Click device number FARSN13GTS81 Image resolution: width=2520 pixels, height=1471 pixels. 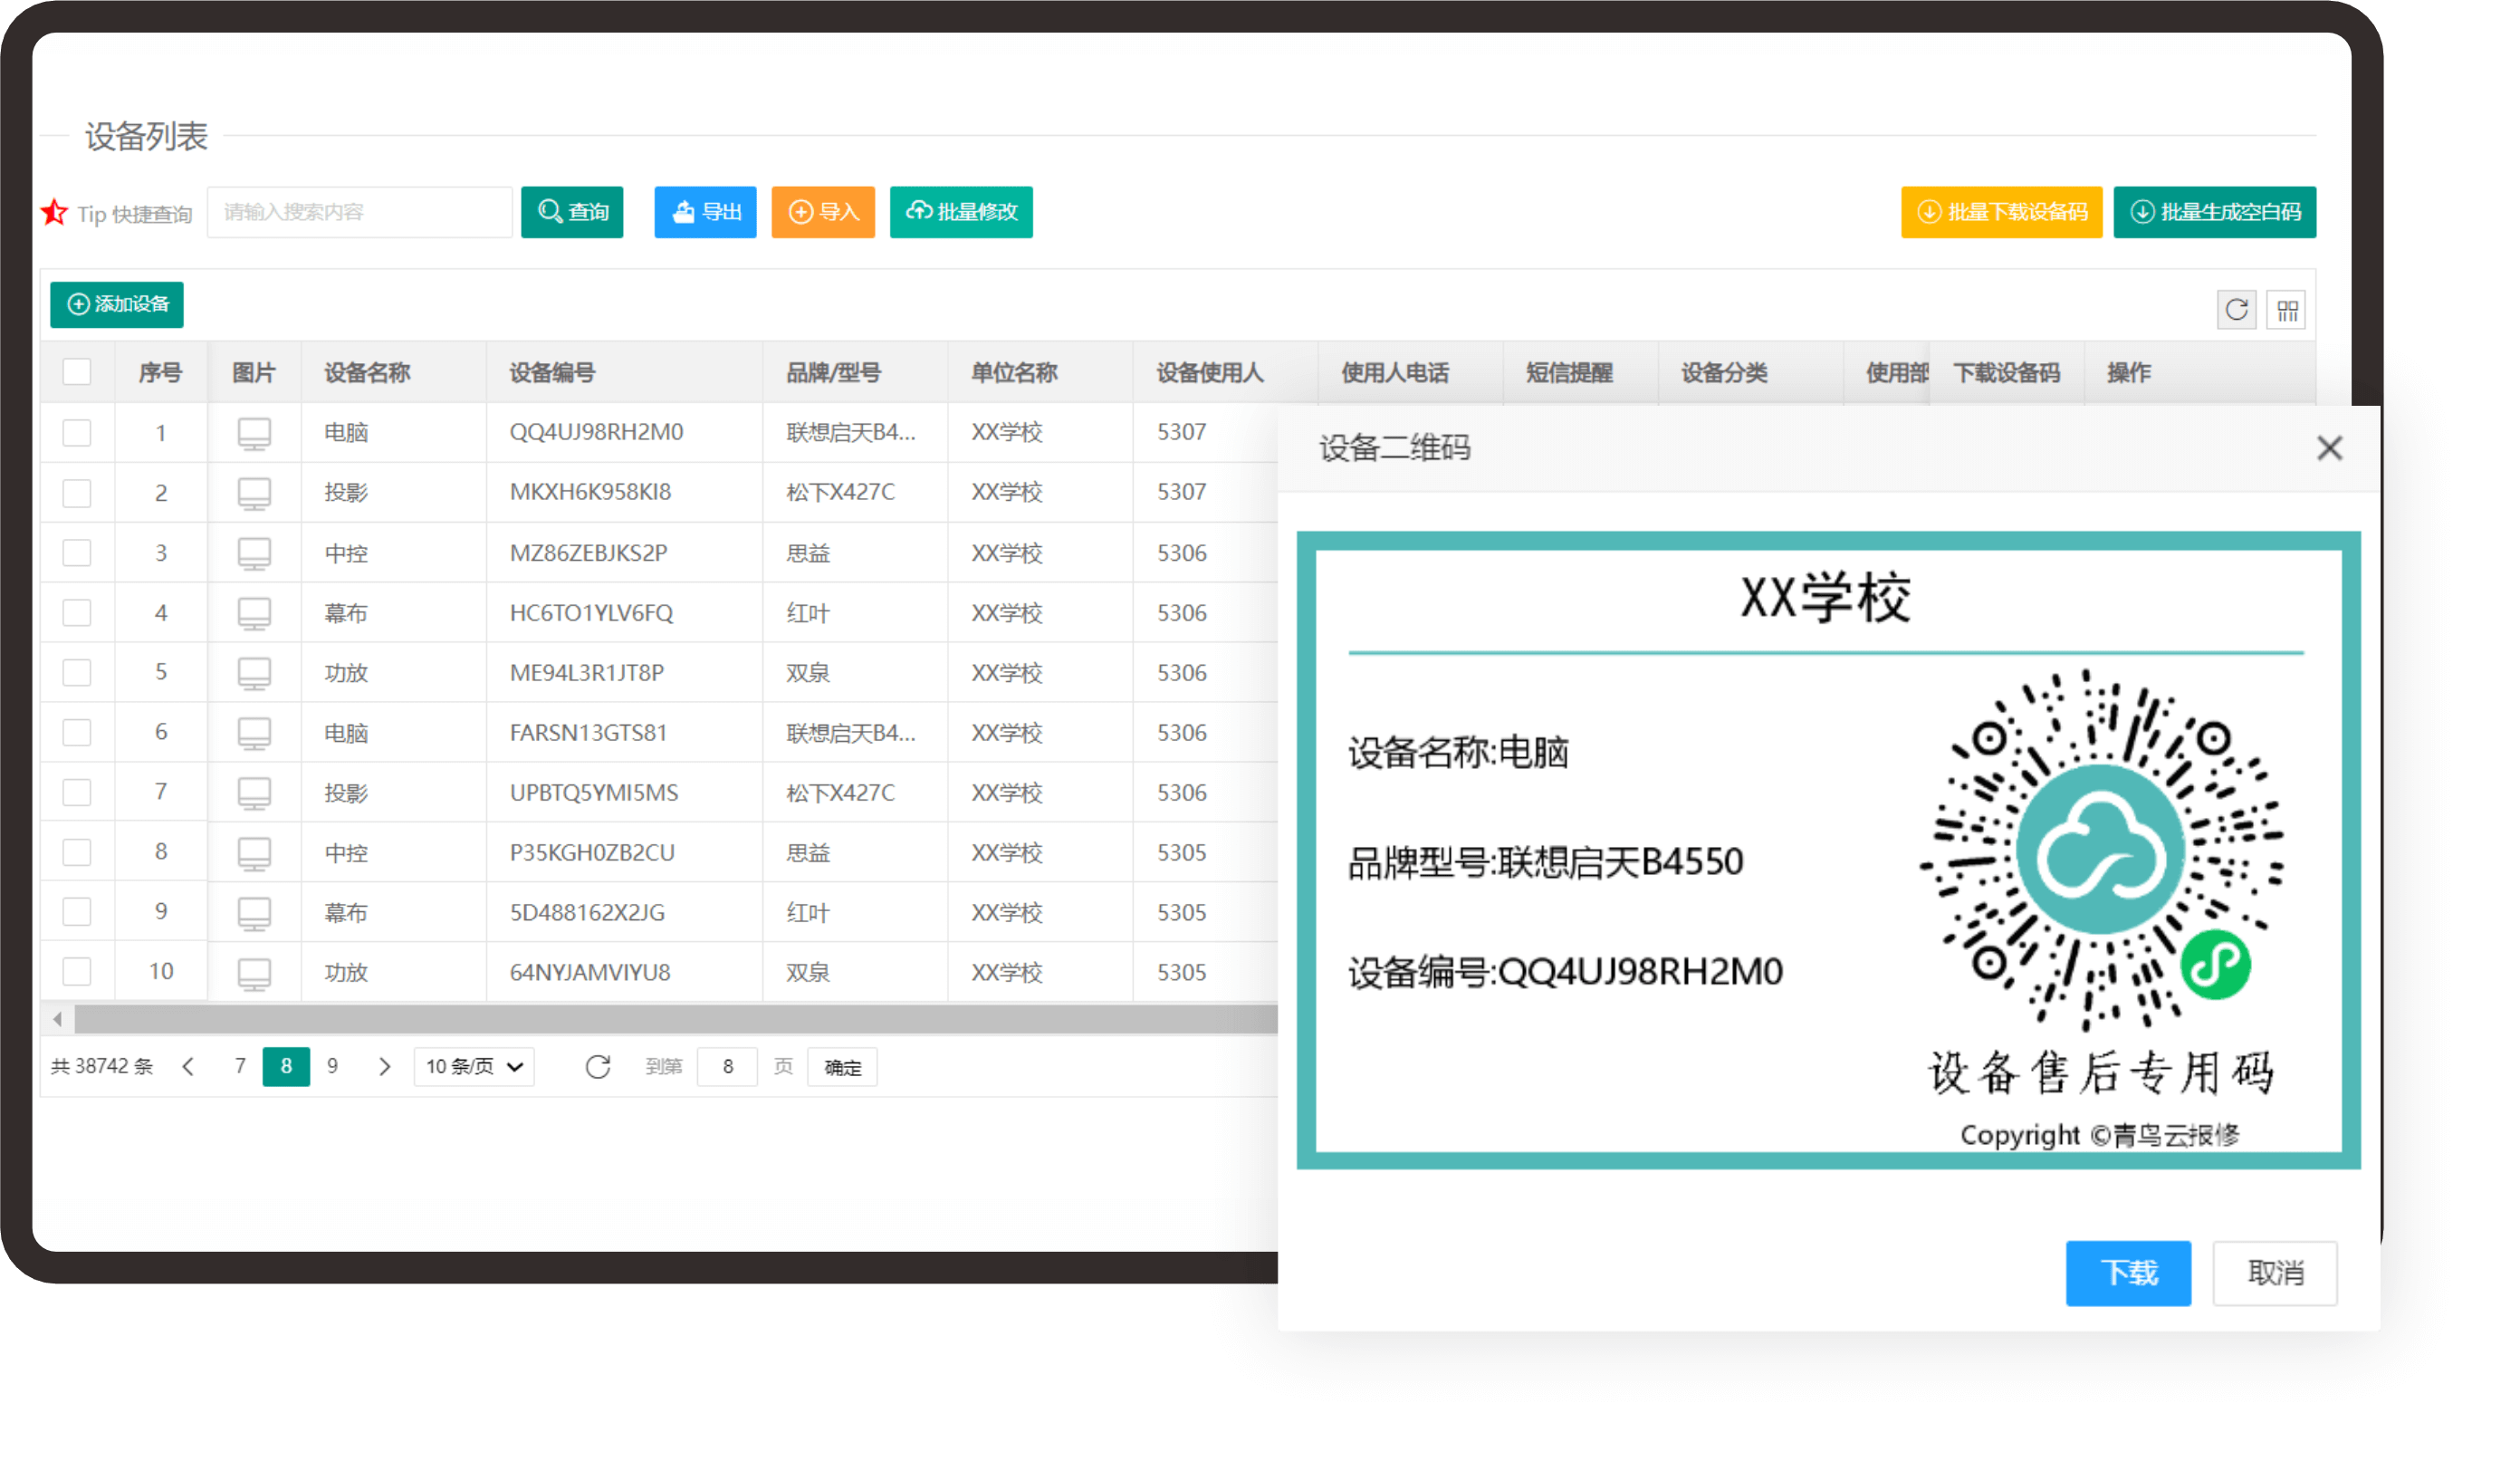(588, 733)
